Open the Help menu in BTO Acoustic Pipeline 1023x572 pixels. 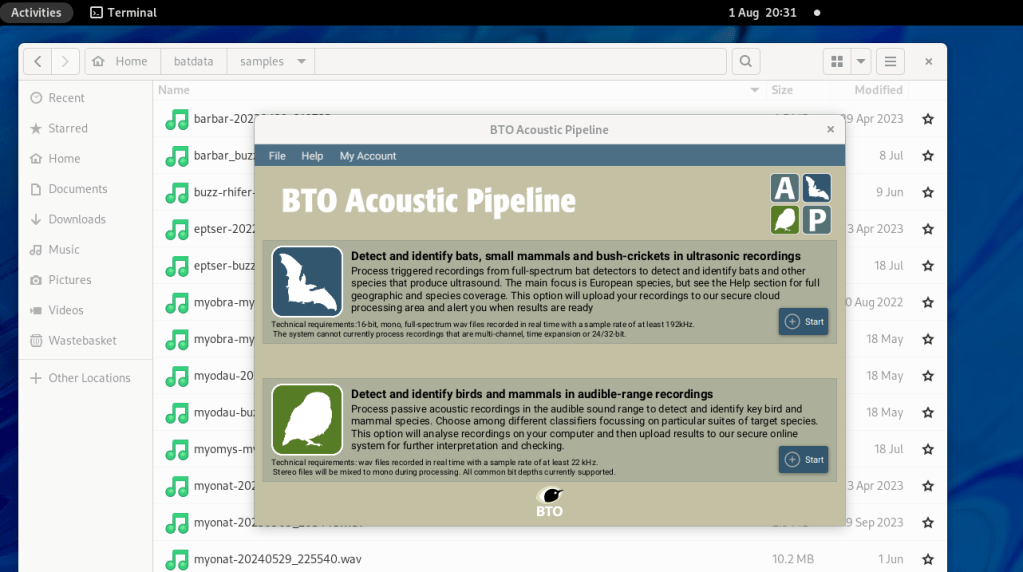(x=312, y=156)
